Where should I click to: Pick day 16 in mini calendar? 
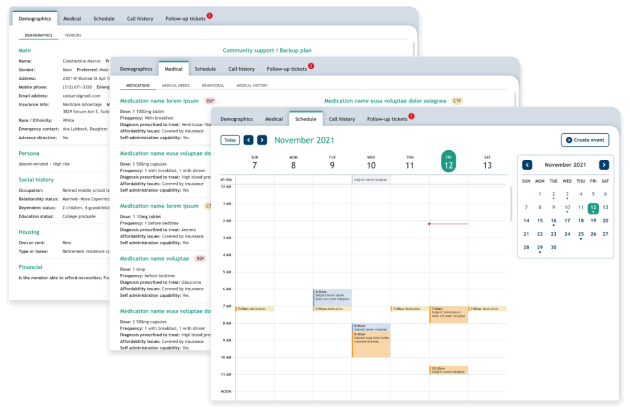[554, 221]
